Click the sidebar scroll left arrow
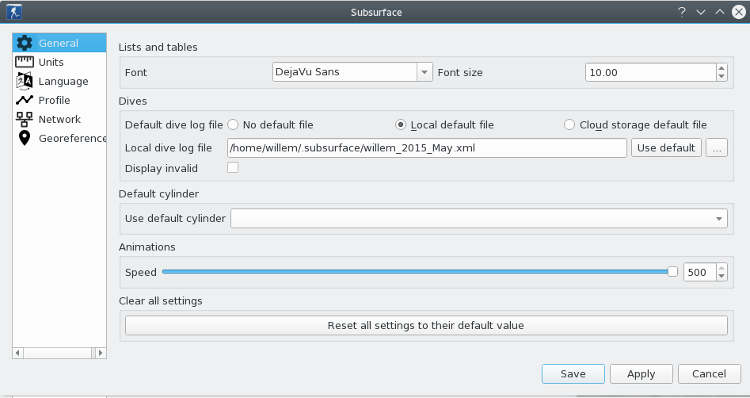This screenshot has width=750, height=398. [18, 353]
